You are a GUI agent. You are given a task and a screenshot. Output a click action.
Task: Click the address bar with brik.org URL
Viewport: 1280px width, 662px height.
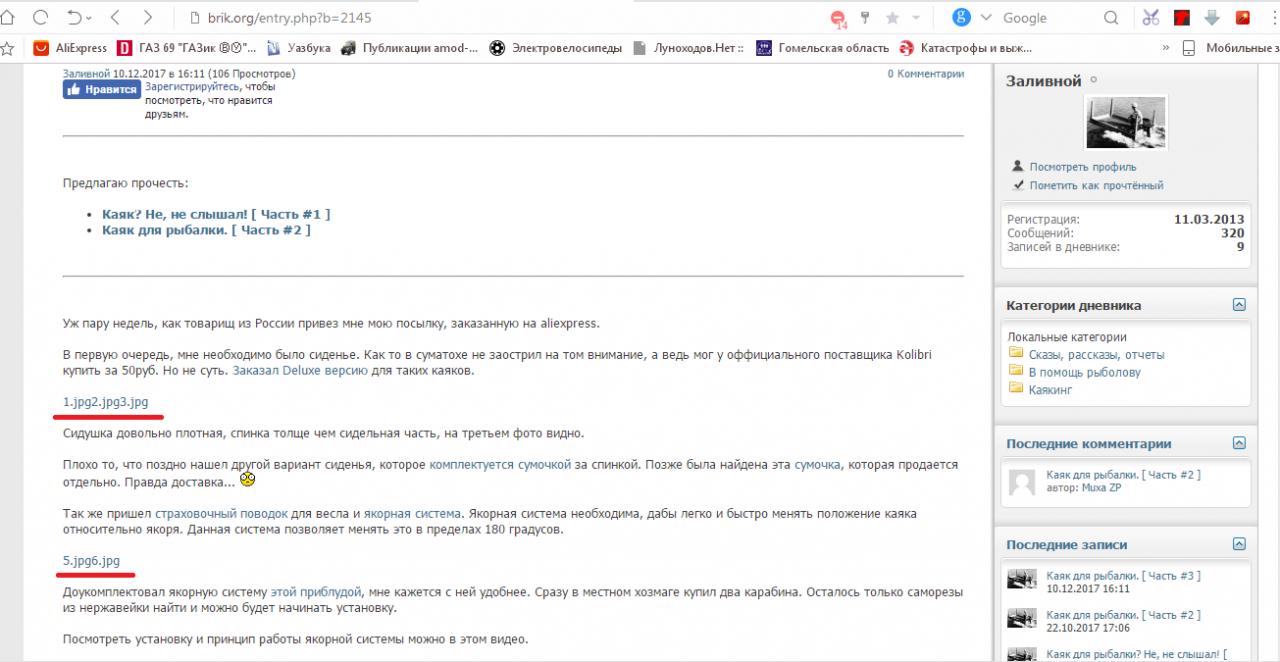500,18
